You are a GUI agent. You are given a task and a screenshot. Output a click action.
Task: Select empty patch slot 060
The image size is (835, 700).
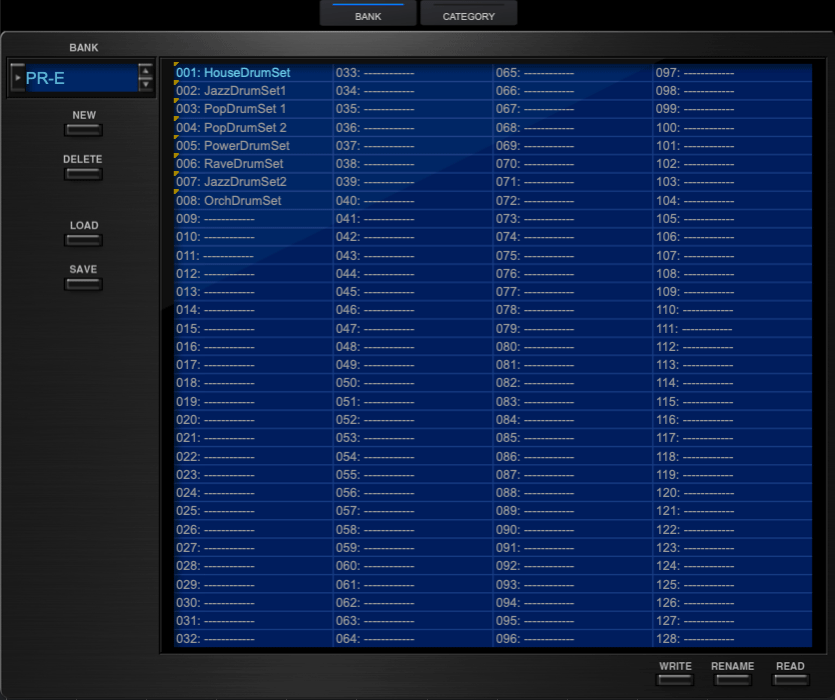(x=413, y=566)
